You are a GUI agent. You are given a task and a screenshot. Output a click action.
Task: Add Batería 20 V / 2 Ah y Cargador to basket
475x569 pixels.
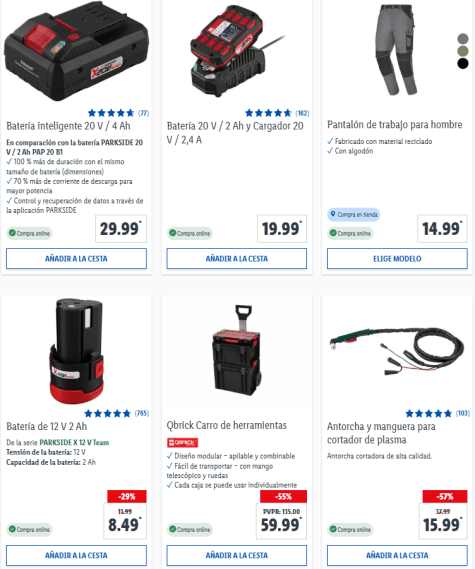[x=237, y=259]
